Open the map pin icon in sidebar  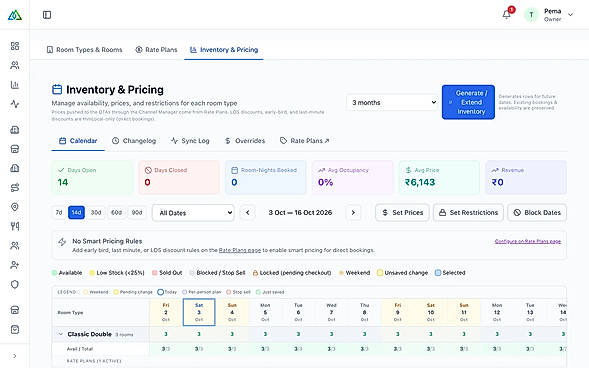pos(15,207)
